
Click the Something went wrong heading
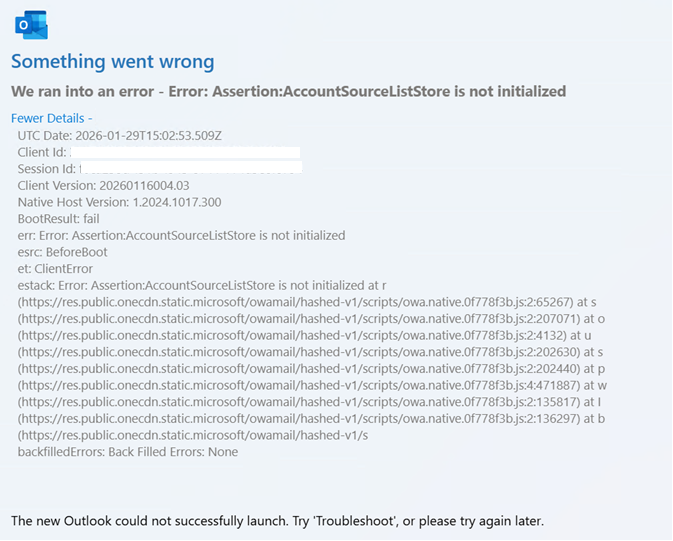tap(112, 61)
